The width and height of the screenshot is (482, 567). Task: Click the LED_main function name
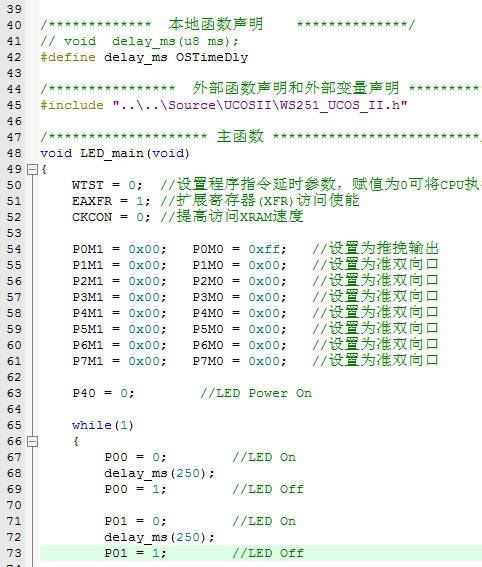(x=112, y=153)
